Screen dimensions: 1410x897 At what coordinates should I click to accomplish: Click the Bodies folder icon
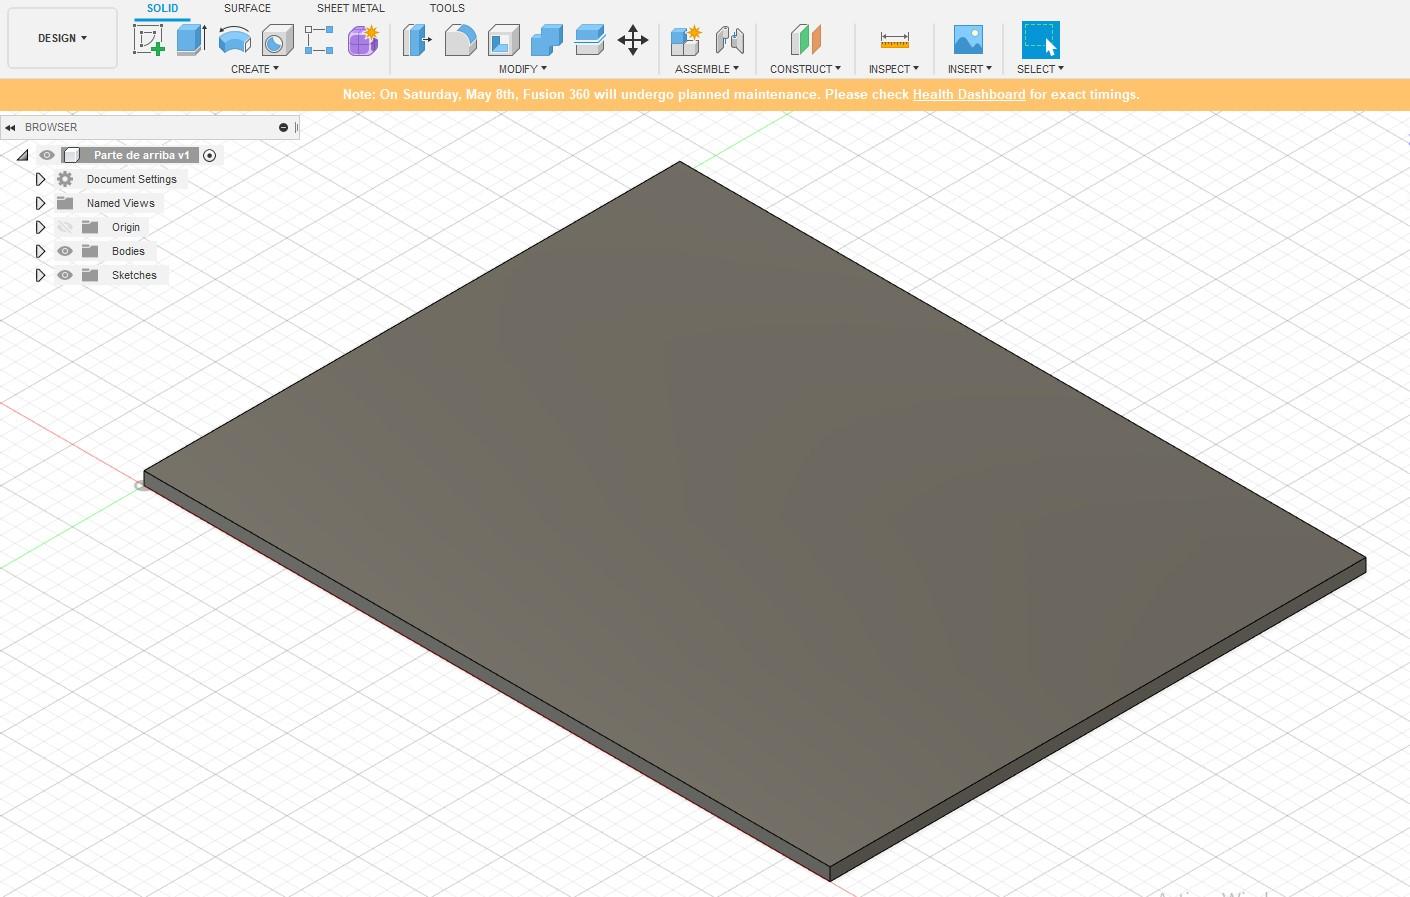coord(90,251)
